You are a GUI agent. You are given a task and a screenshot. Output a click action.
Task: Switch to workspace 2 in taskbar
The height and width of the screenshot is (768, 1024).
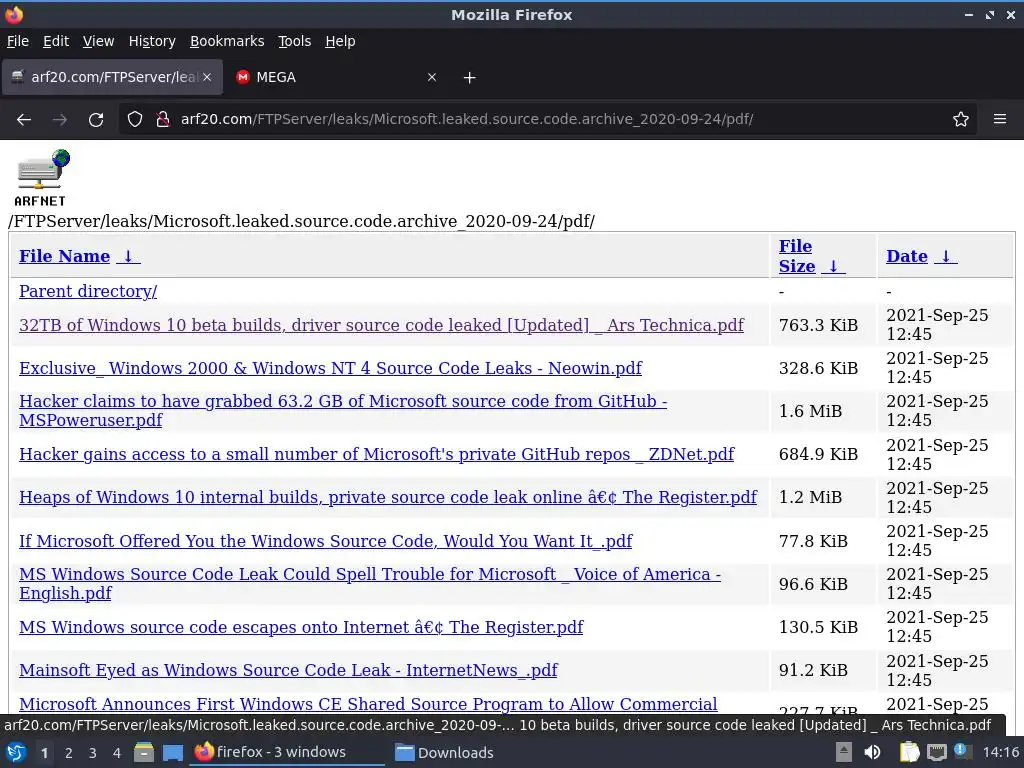pyautogui.click(x=68, y=753)
